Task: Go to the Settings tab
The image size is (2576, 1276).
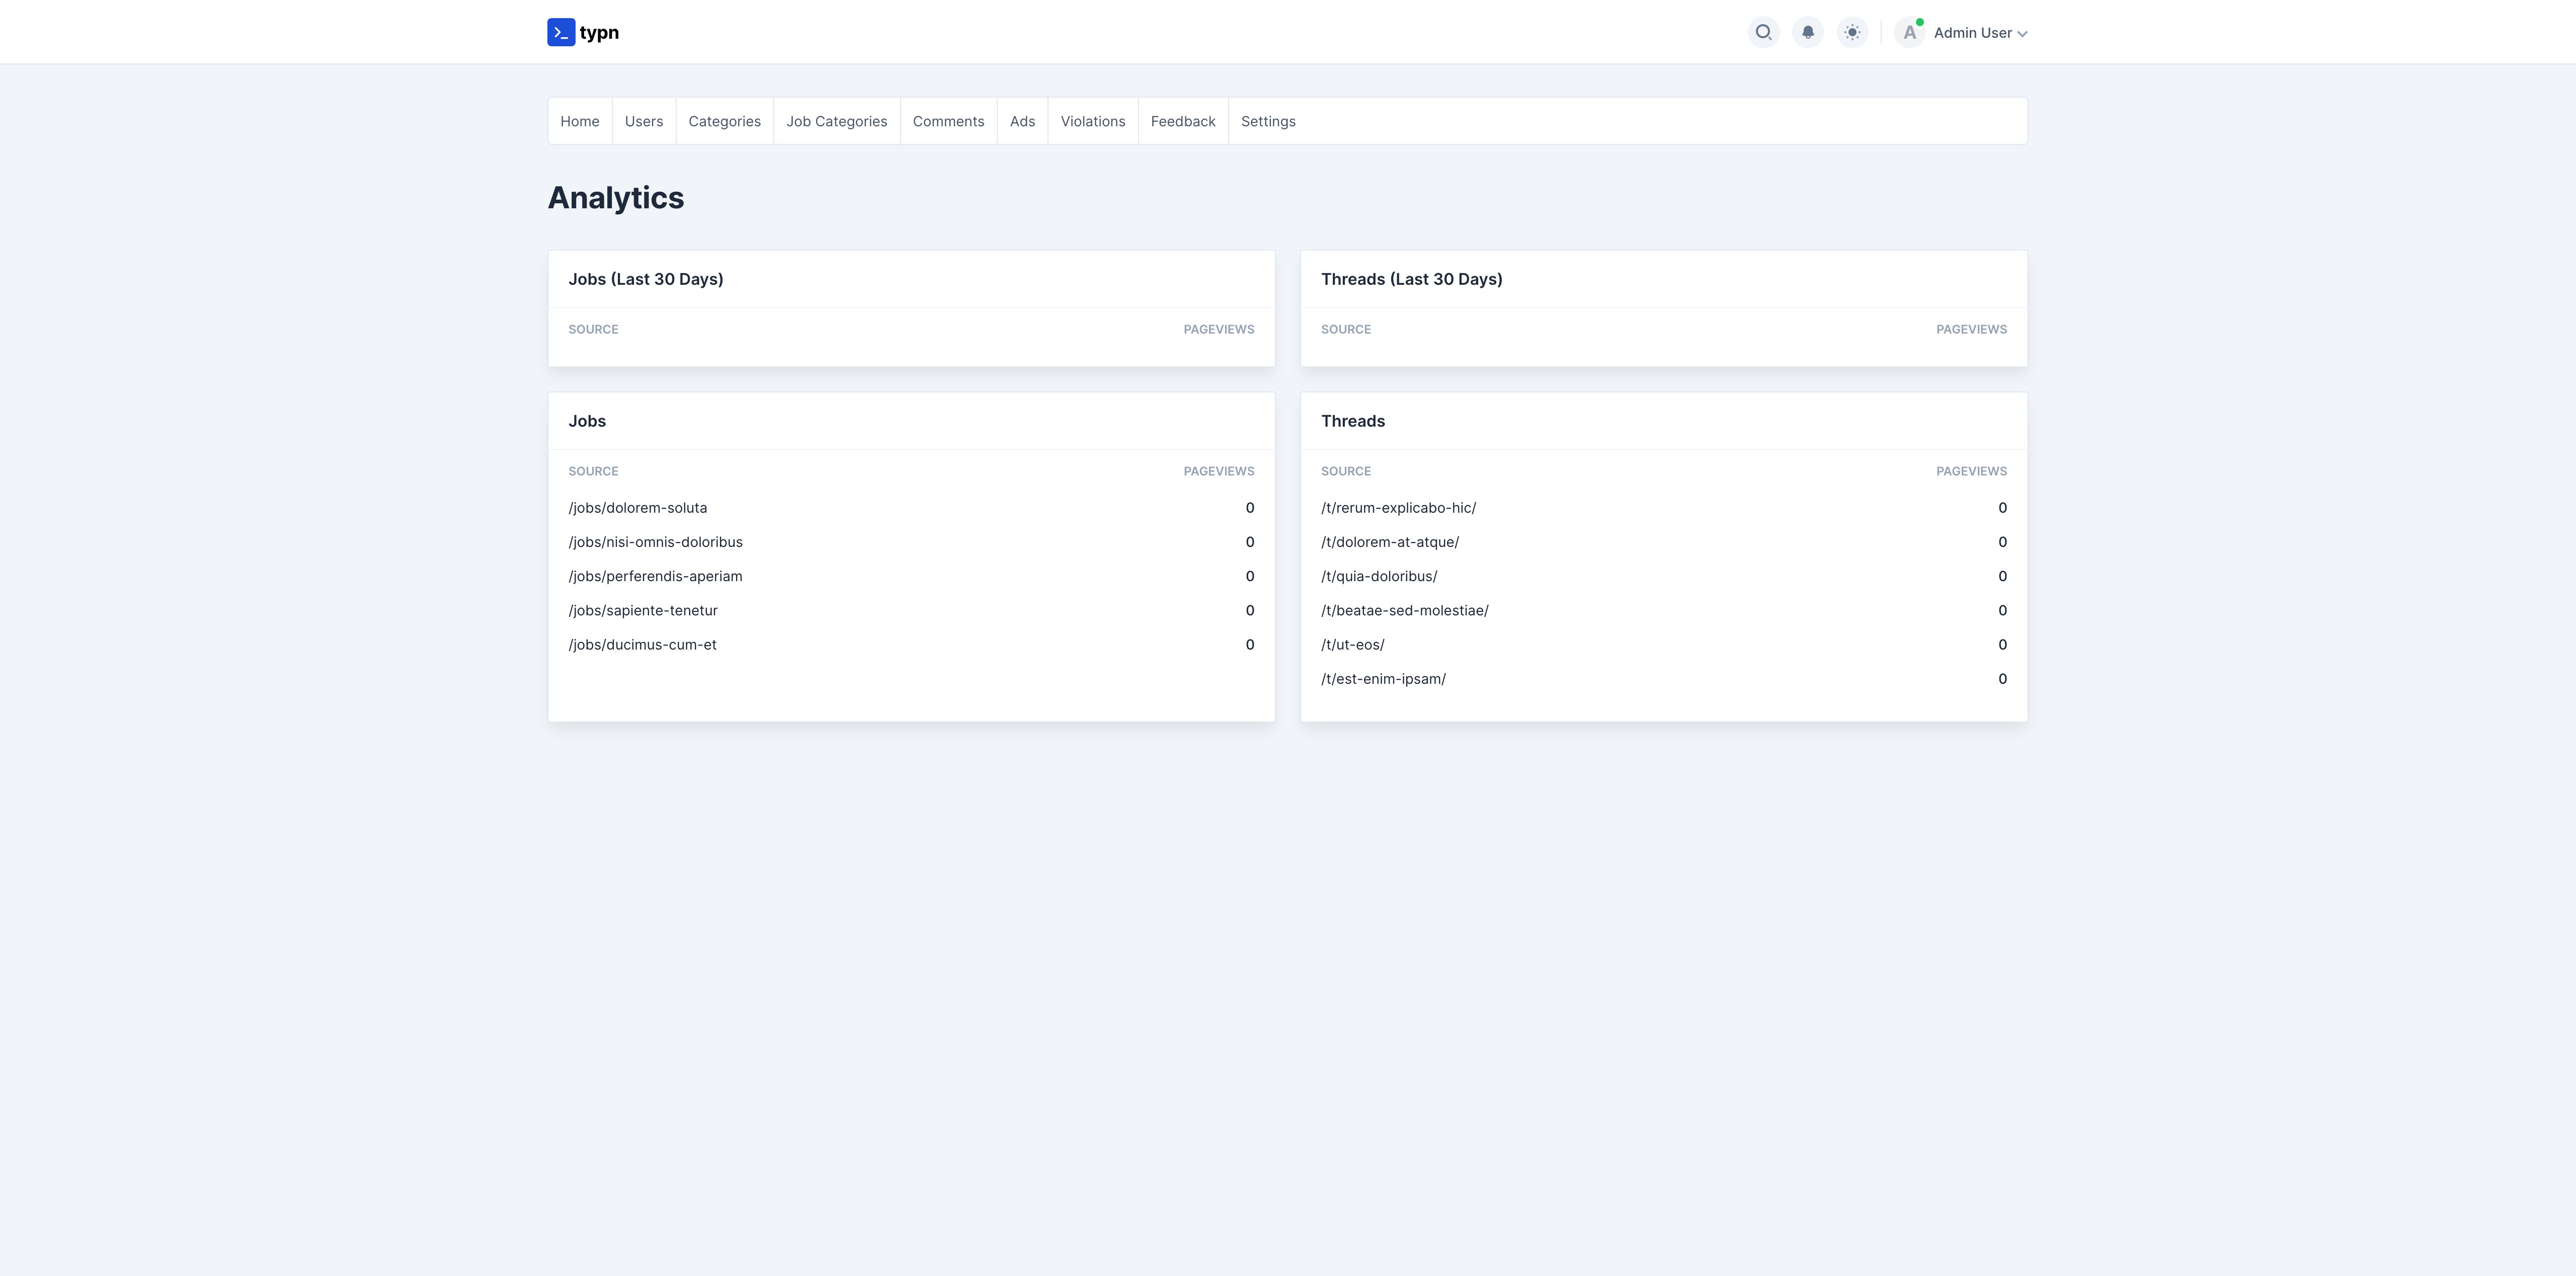Action: pos(1267,121)
